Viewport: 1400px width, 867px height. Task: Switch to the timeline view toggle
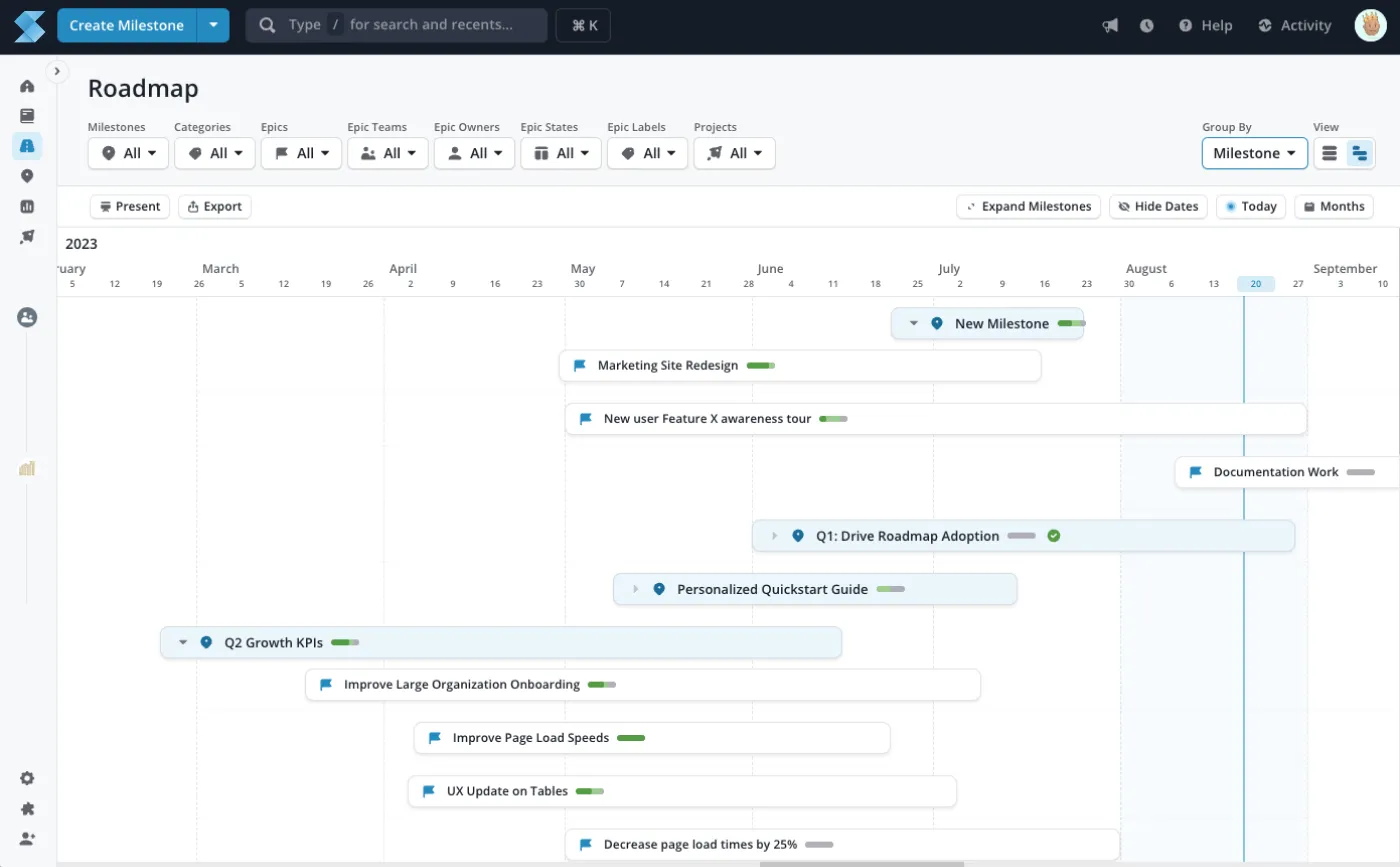click(1359, 153)
